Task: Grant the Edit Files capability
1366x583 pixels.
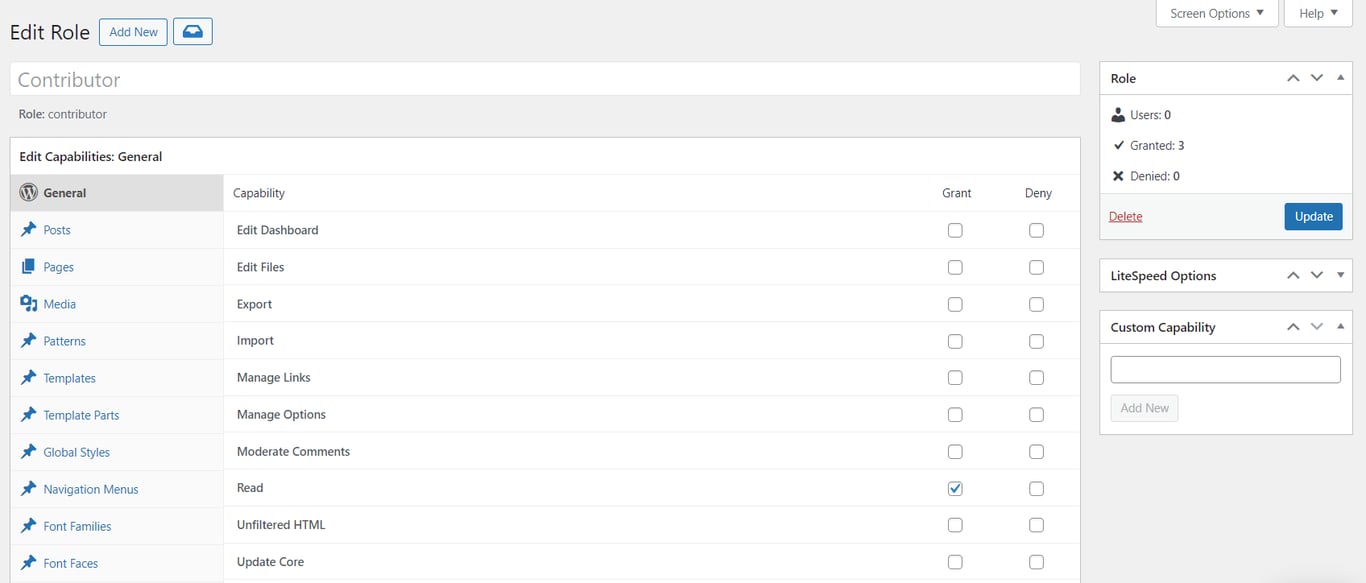Action: [x=955, y=267]
